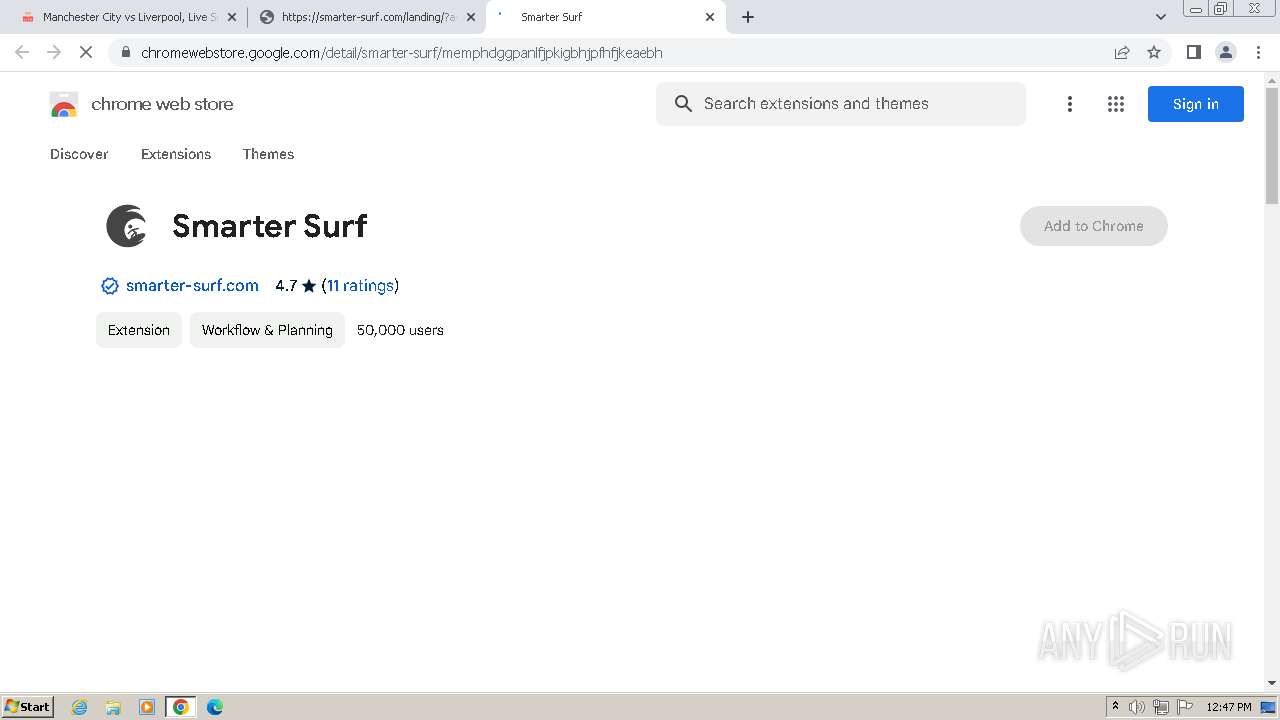
Task: Click the 12:47 PM clock
Action: point(1229,707)
